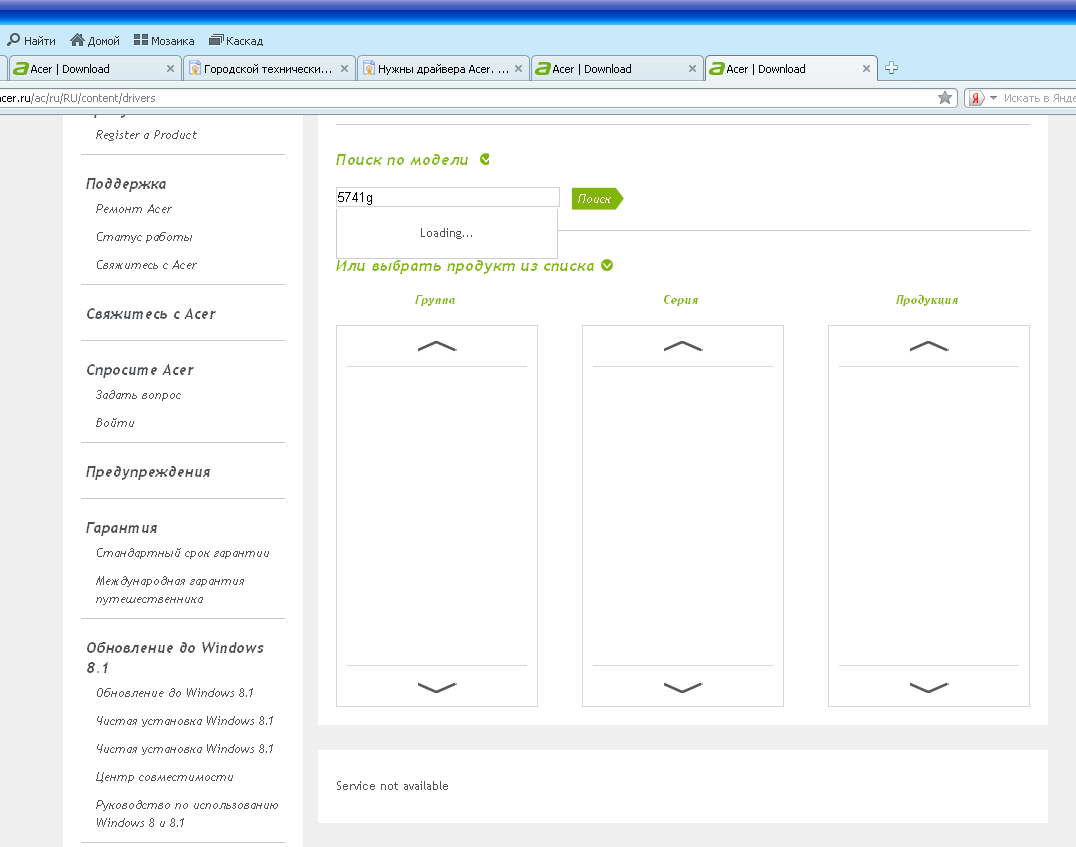This screenshot has height=847, width=1076.
Task: Click the Найти search toolbar button
Action: (x=32, y=40)
